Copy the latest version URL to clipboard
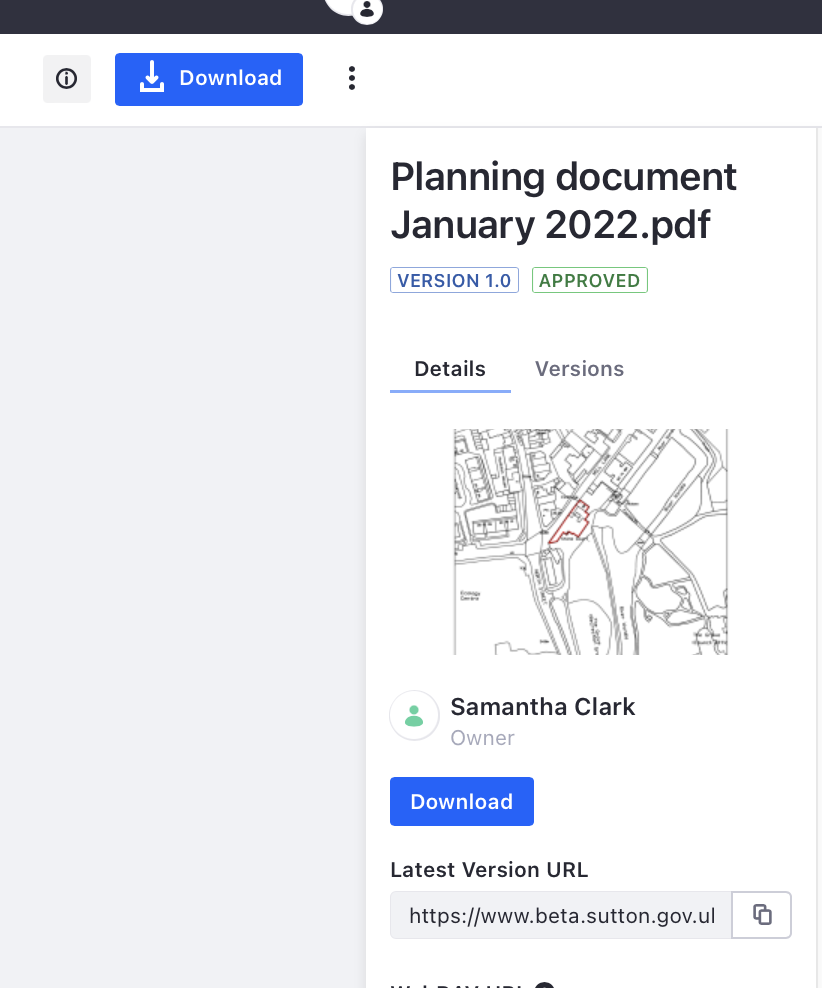Screen dimensions: 822x988 [762, 915]
